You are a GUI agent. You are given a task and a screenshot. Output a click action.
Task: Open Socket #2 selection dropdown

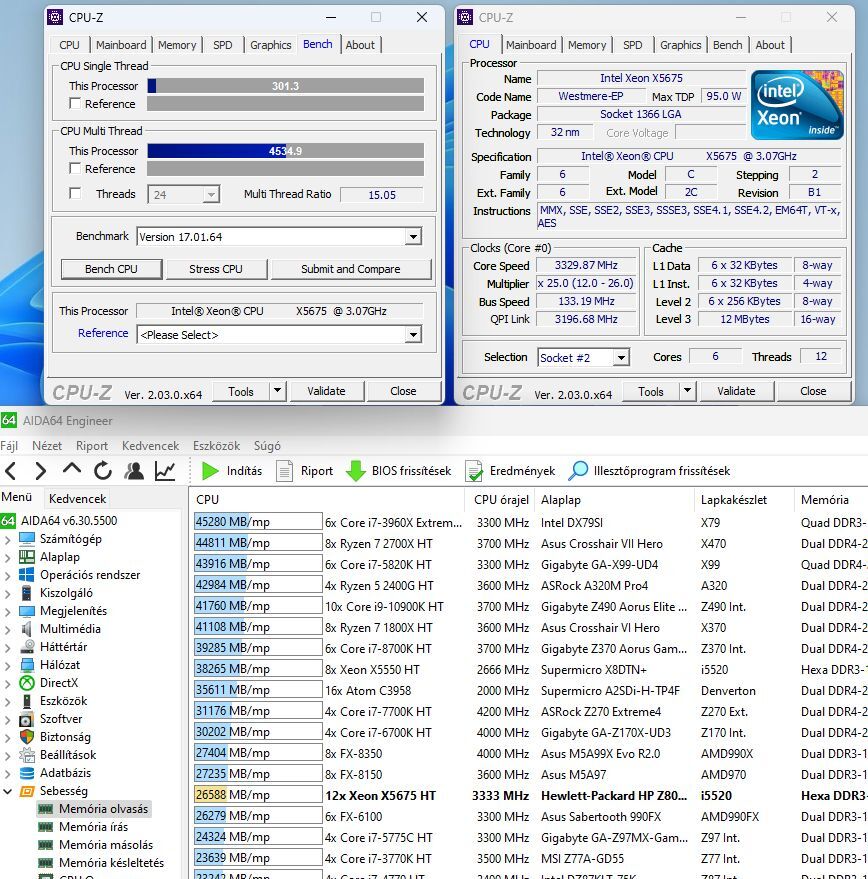pos(621,357)
